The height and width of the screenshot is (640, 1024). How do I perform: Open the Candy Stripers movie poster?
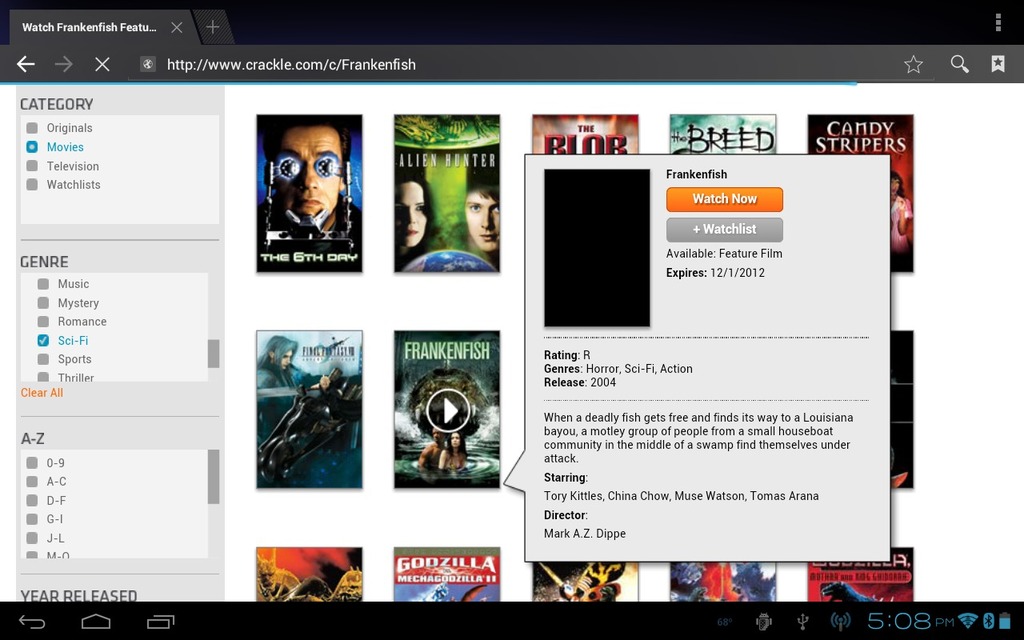[861, 135]
